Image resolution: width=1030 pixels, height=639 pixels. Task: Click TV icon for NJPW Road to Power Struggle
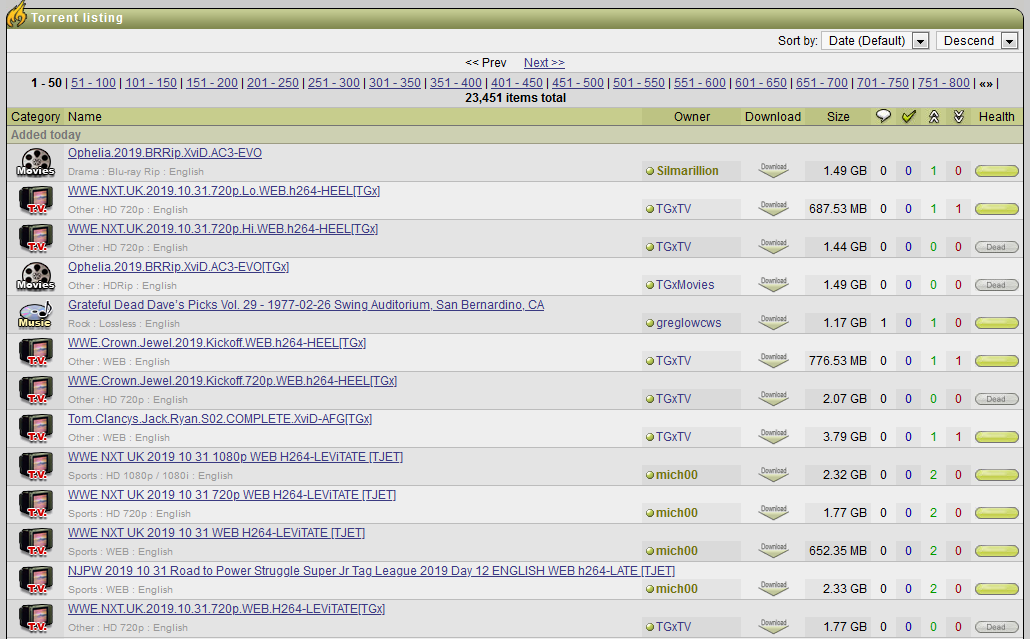pos(35,581)
